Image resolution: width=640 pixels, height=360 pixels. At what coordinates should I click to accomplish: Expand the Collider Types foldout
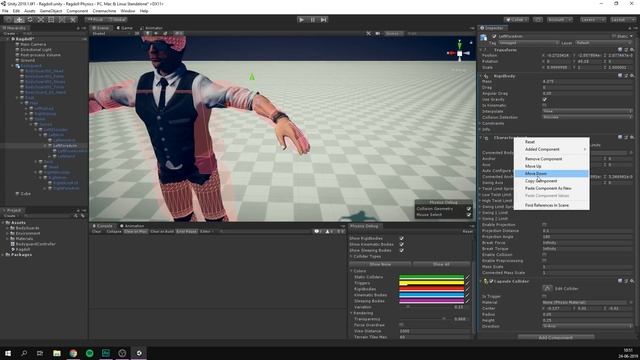pos(351,256)
